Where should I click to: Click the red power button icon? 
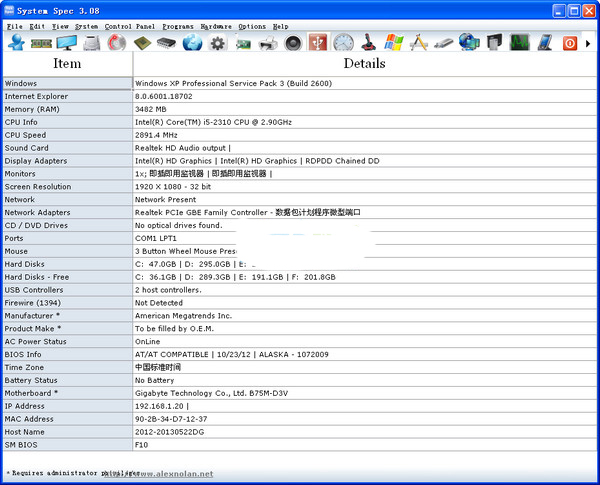point(569,43)
